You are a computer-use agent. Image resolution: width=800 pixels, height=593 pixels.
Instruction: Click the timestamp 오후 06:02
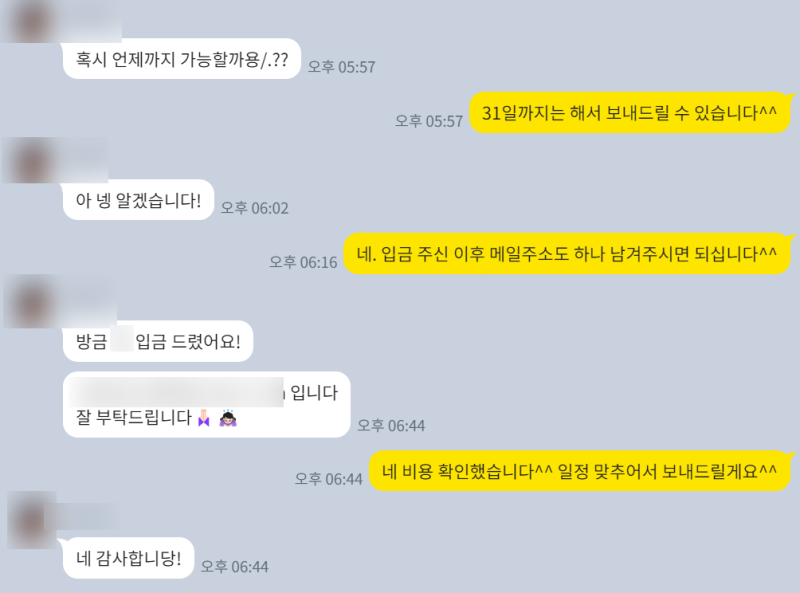(255, 208)
